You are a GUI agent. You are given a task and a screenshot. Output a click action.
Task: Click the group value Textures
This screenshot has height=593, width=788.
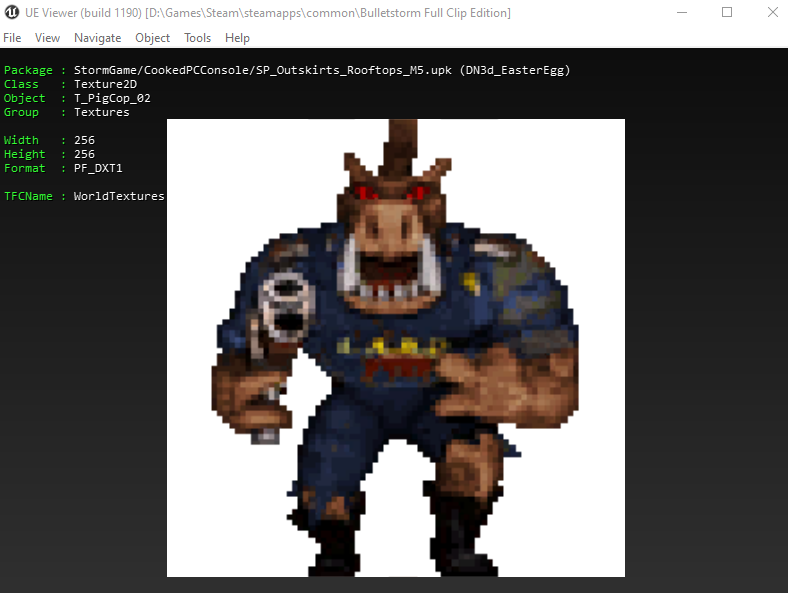click(102, 112)
